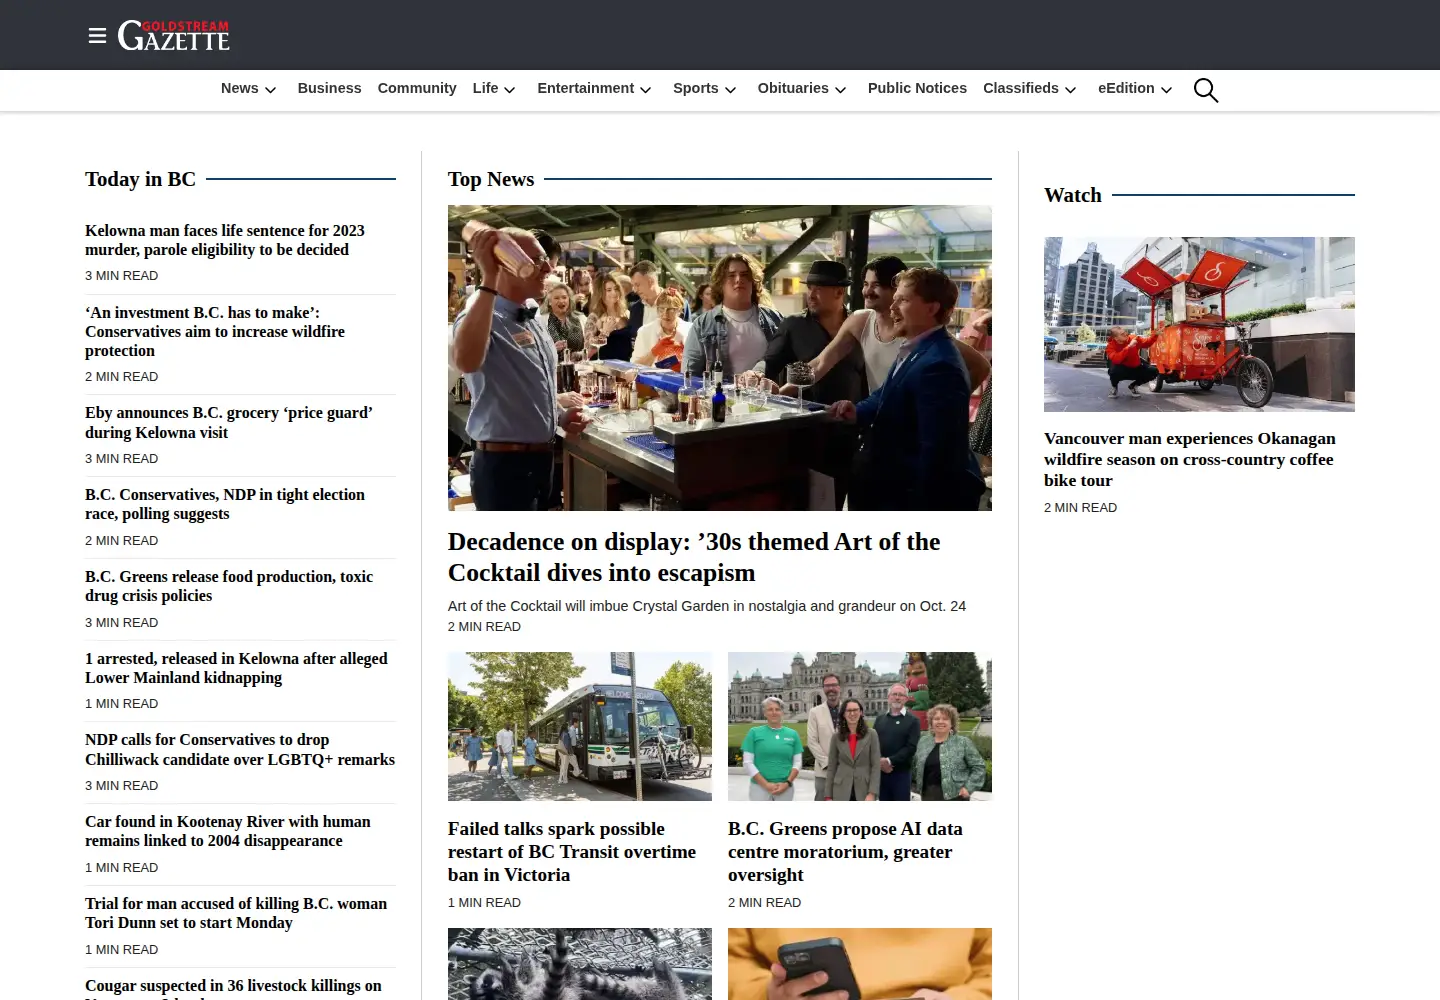Click the Art of the Cocktail summary text

tap(707, 606)
